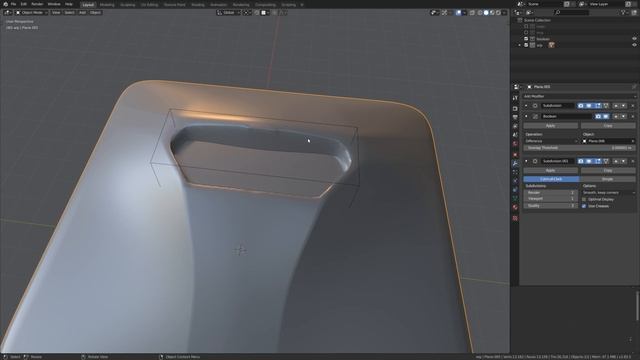This screenshot has height=360, width=640.
Task: Open the viewport Object menu
Action: pyautogui.click(x=96, y=13)
